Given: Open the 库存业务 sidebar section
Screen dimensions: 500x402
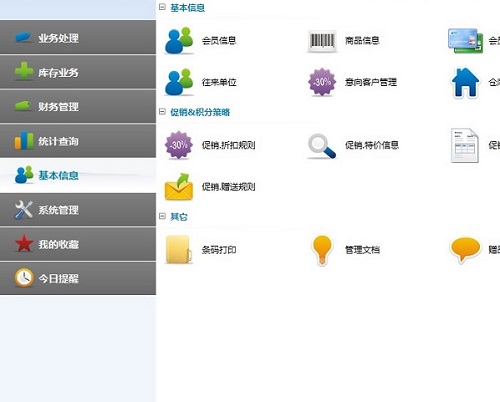Looking at the screenshot, I should 78,72.
